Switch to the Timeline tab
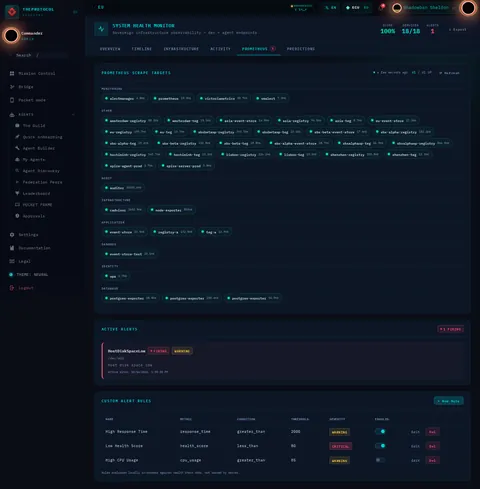The height and width of the screenshot is (489, 480). 142,49
